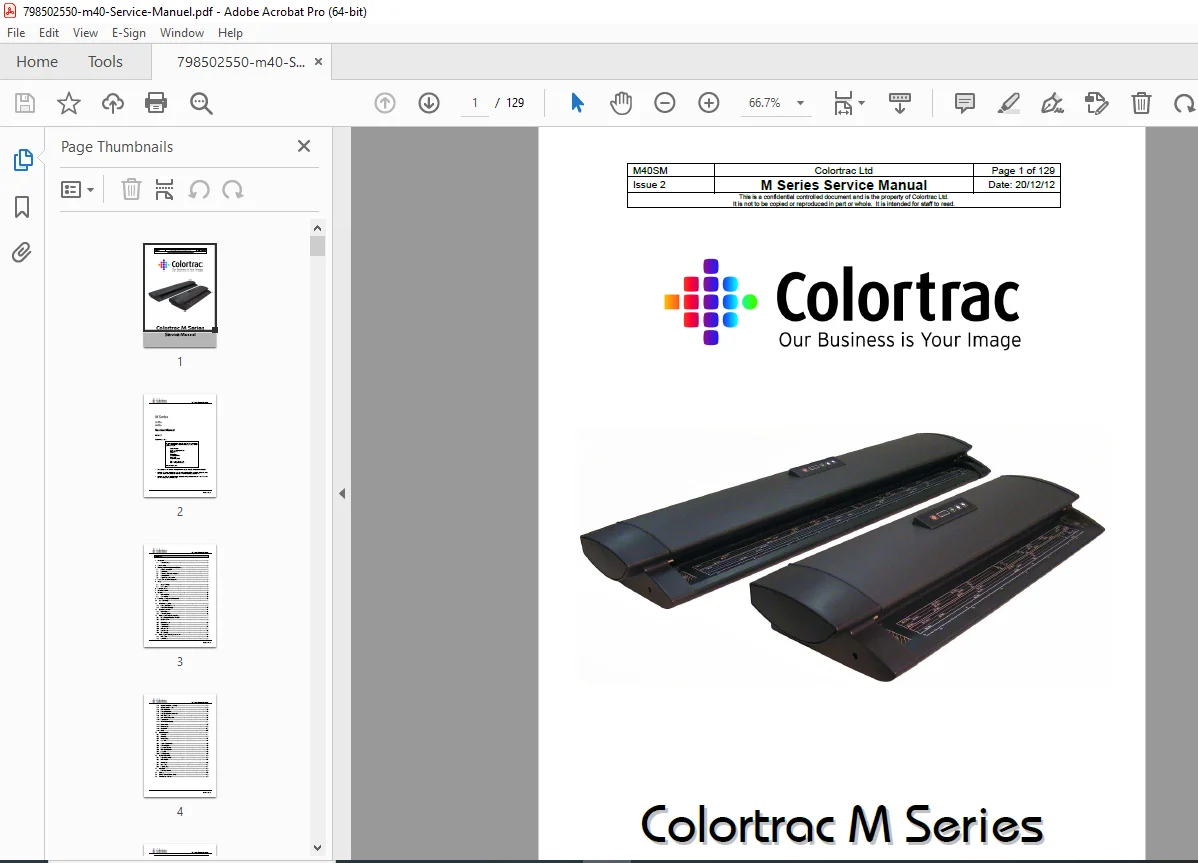This screenshot has height=863, width=1198.
Task: Click the fit page width icon
Action: pos(843,103)
